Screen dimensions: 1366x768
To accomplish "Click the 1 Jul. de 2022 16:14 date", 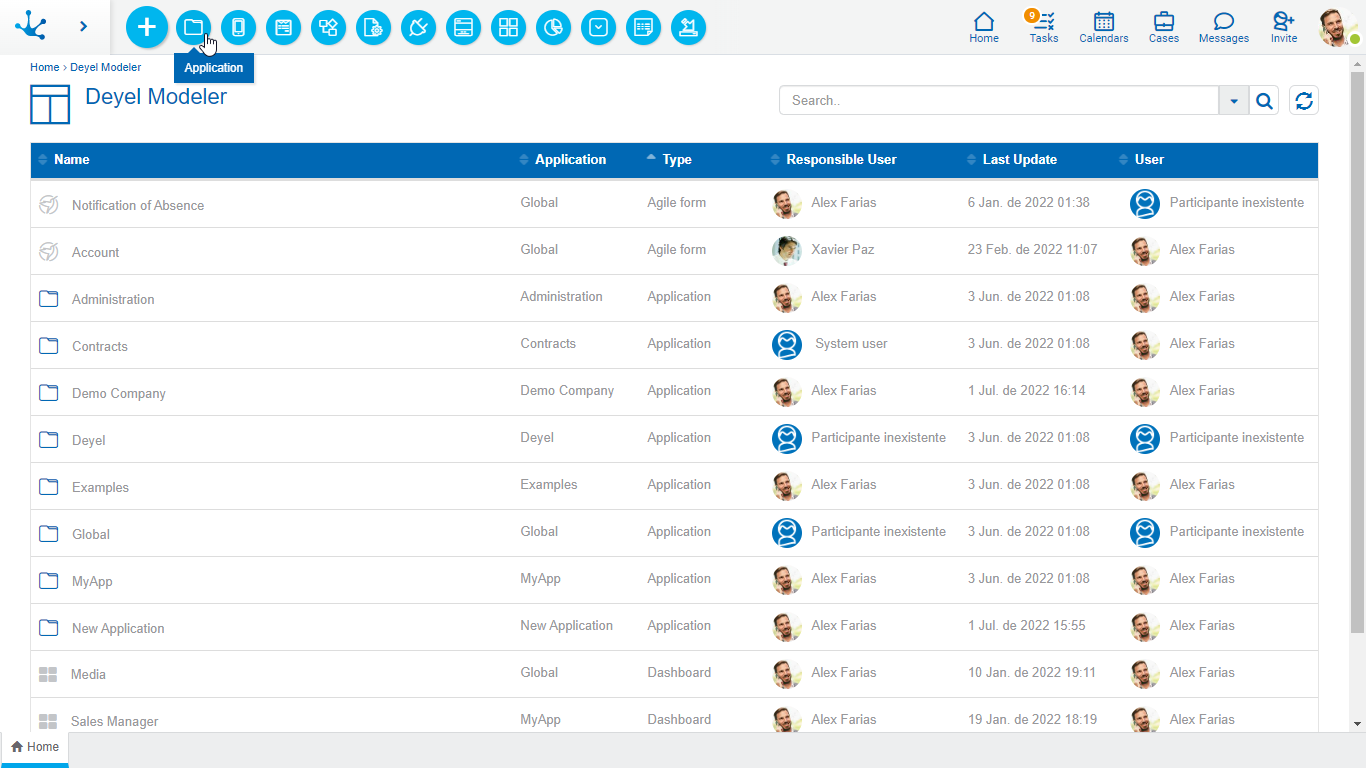I will click(x=1026, y=390).
